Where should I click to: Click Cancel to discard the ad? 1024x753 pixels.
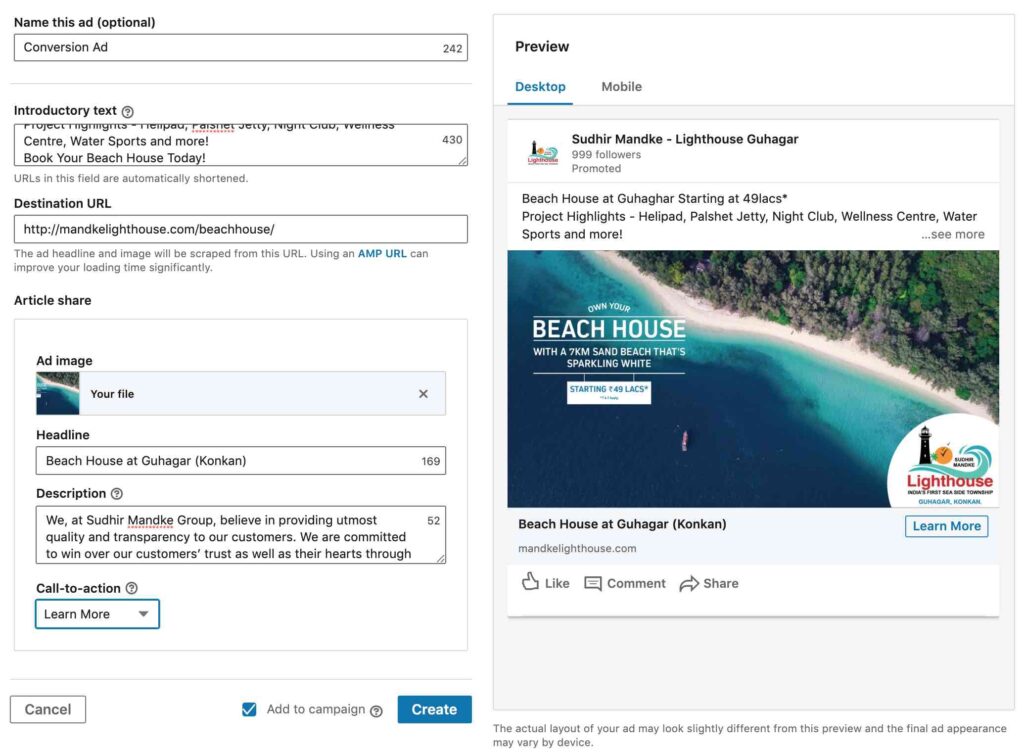tap(47, 709)
